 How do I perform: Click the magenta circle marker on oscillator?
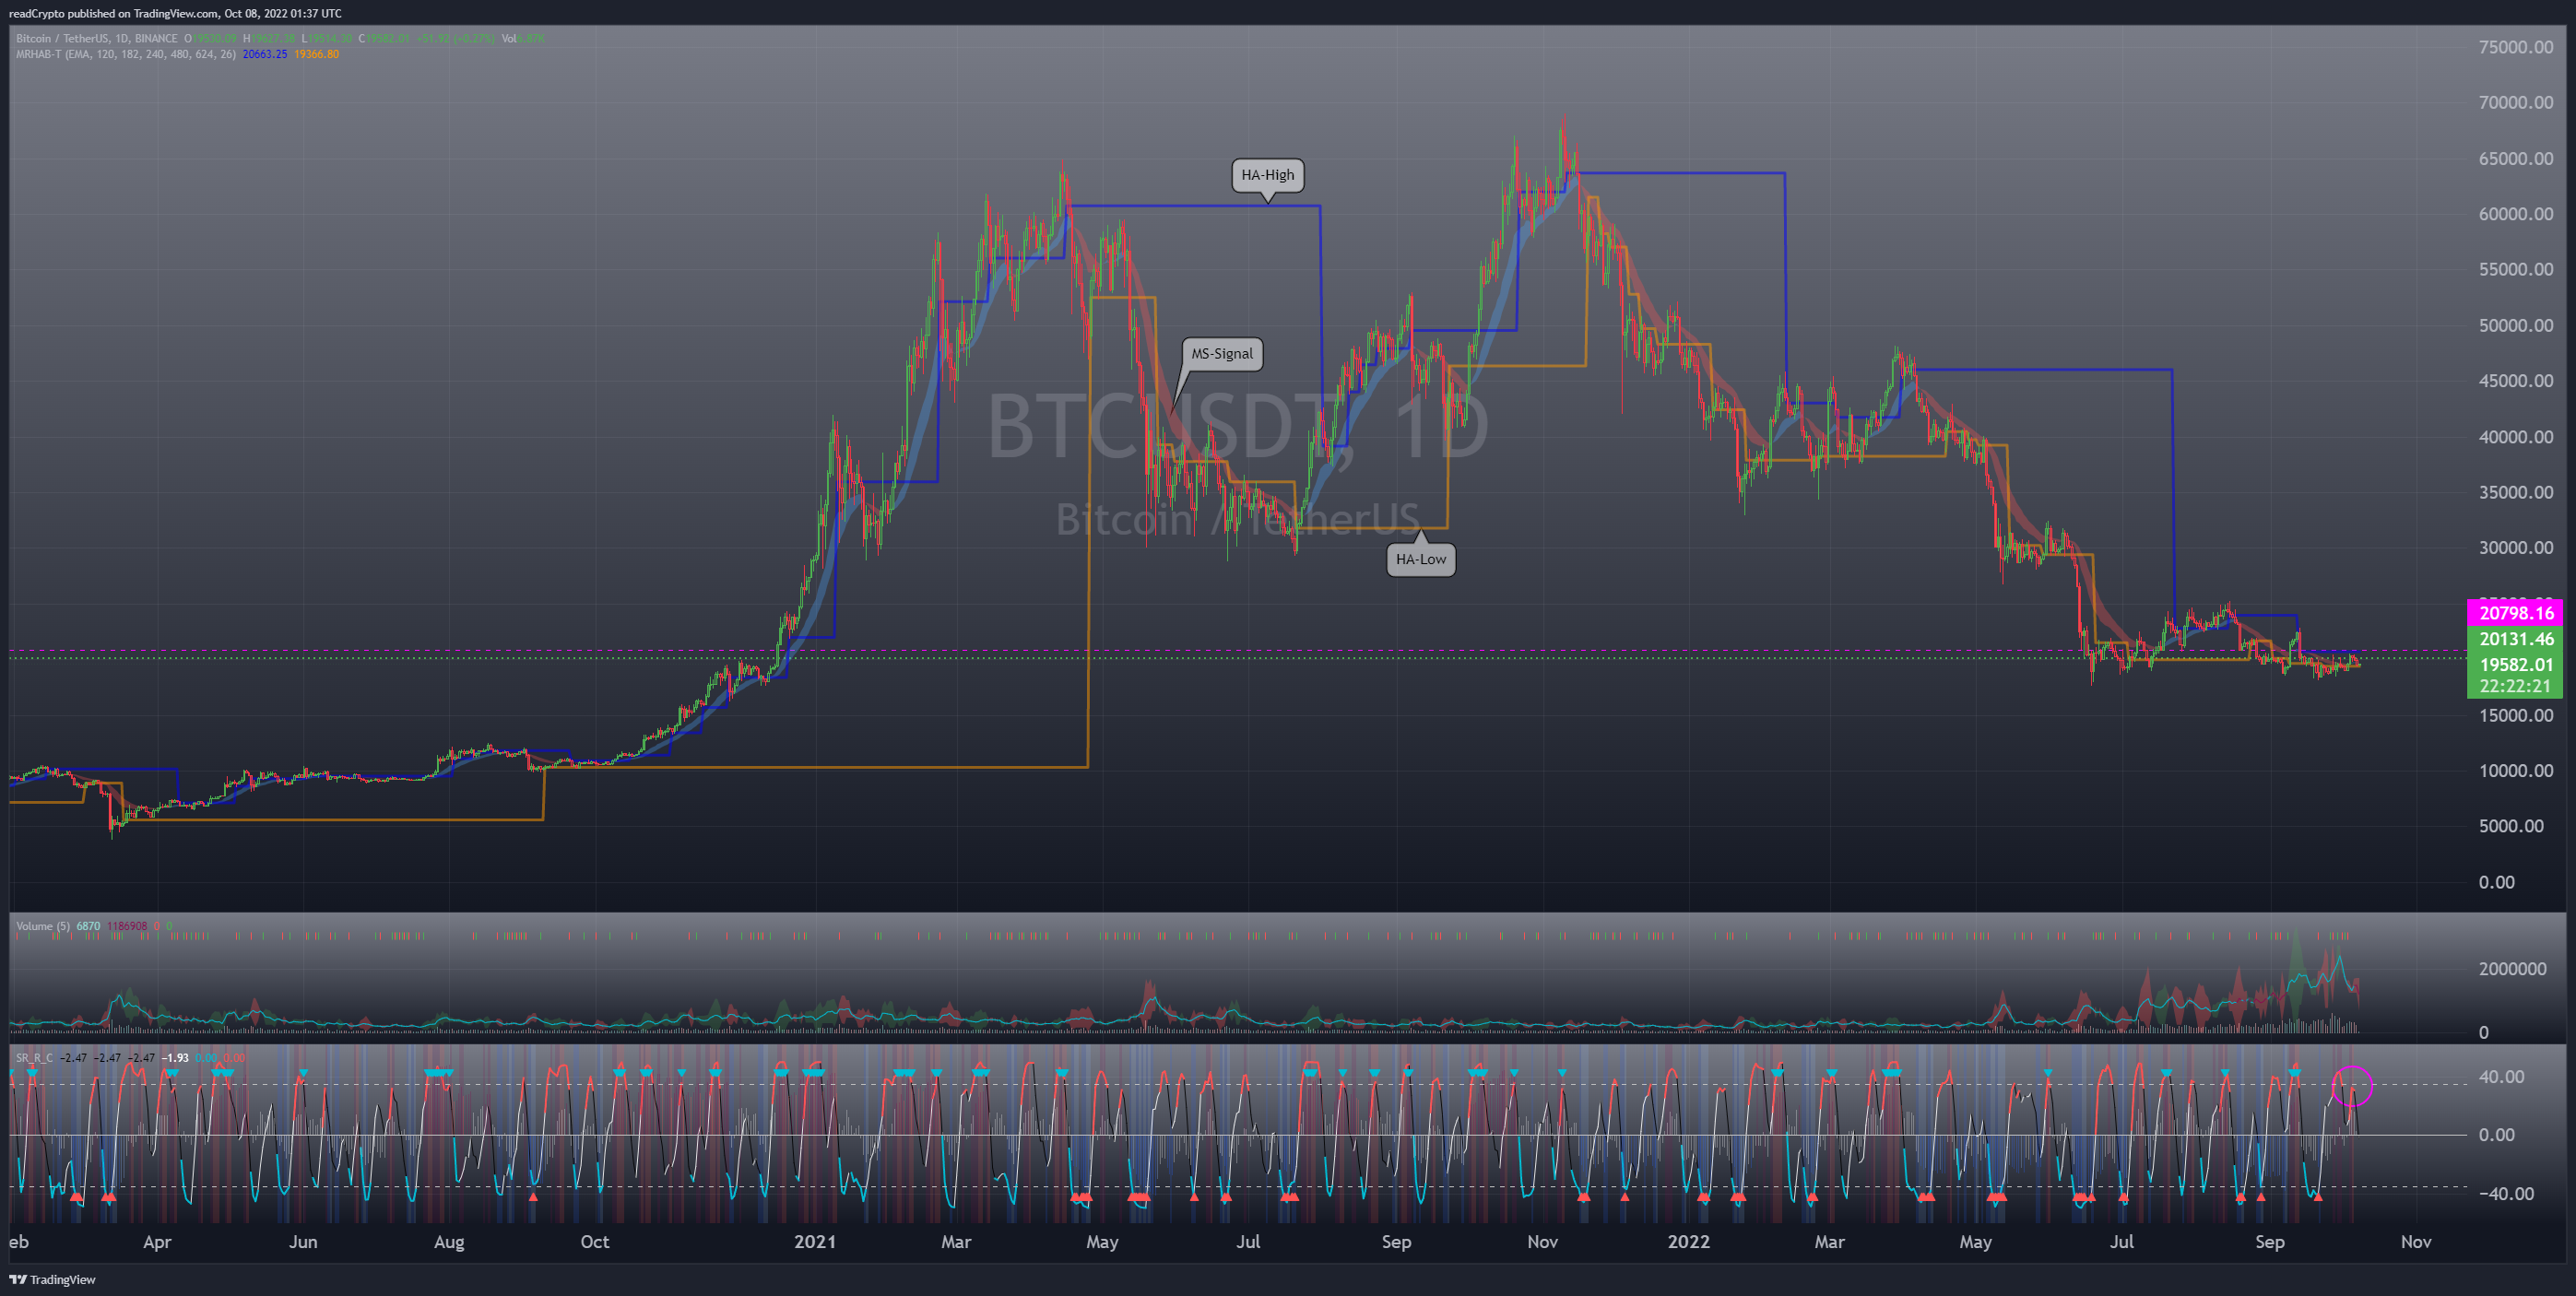(2352, 1086)
